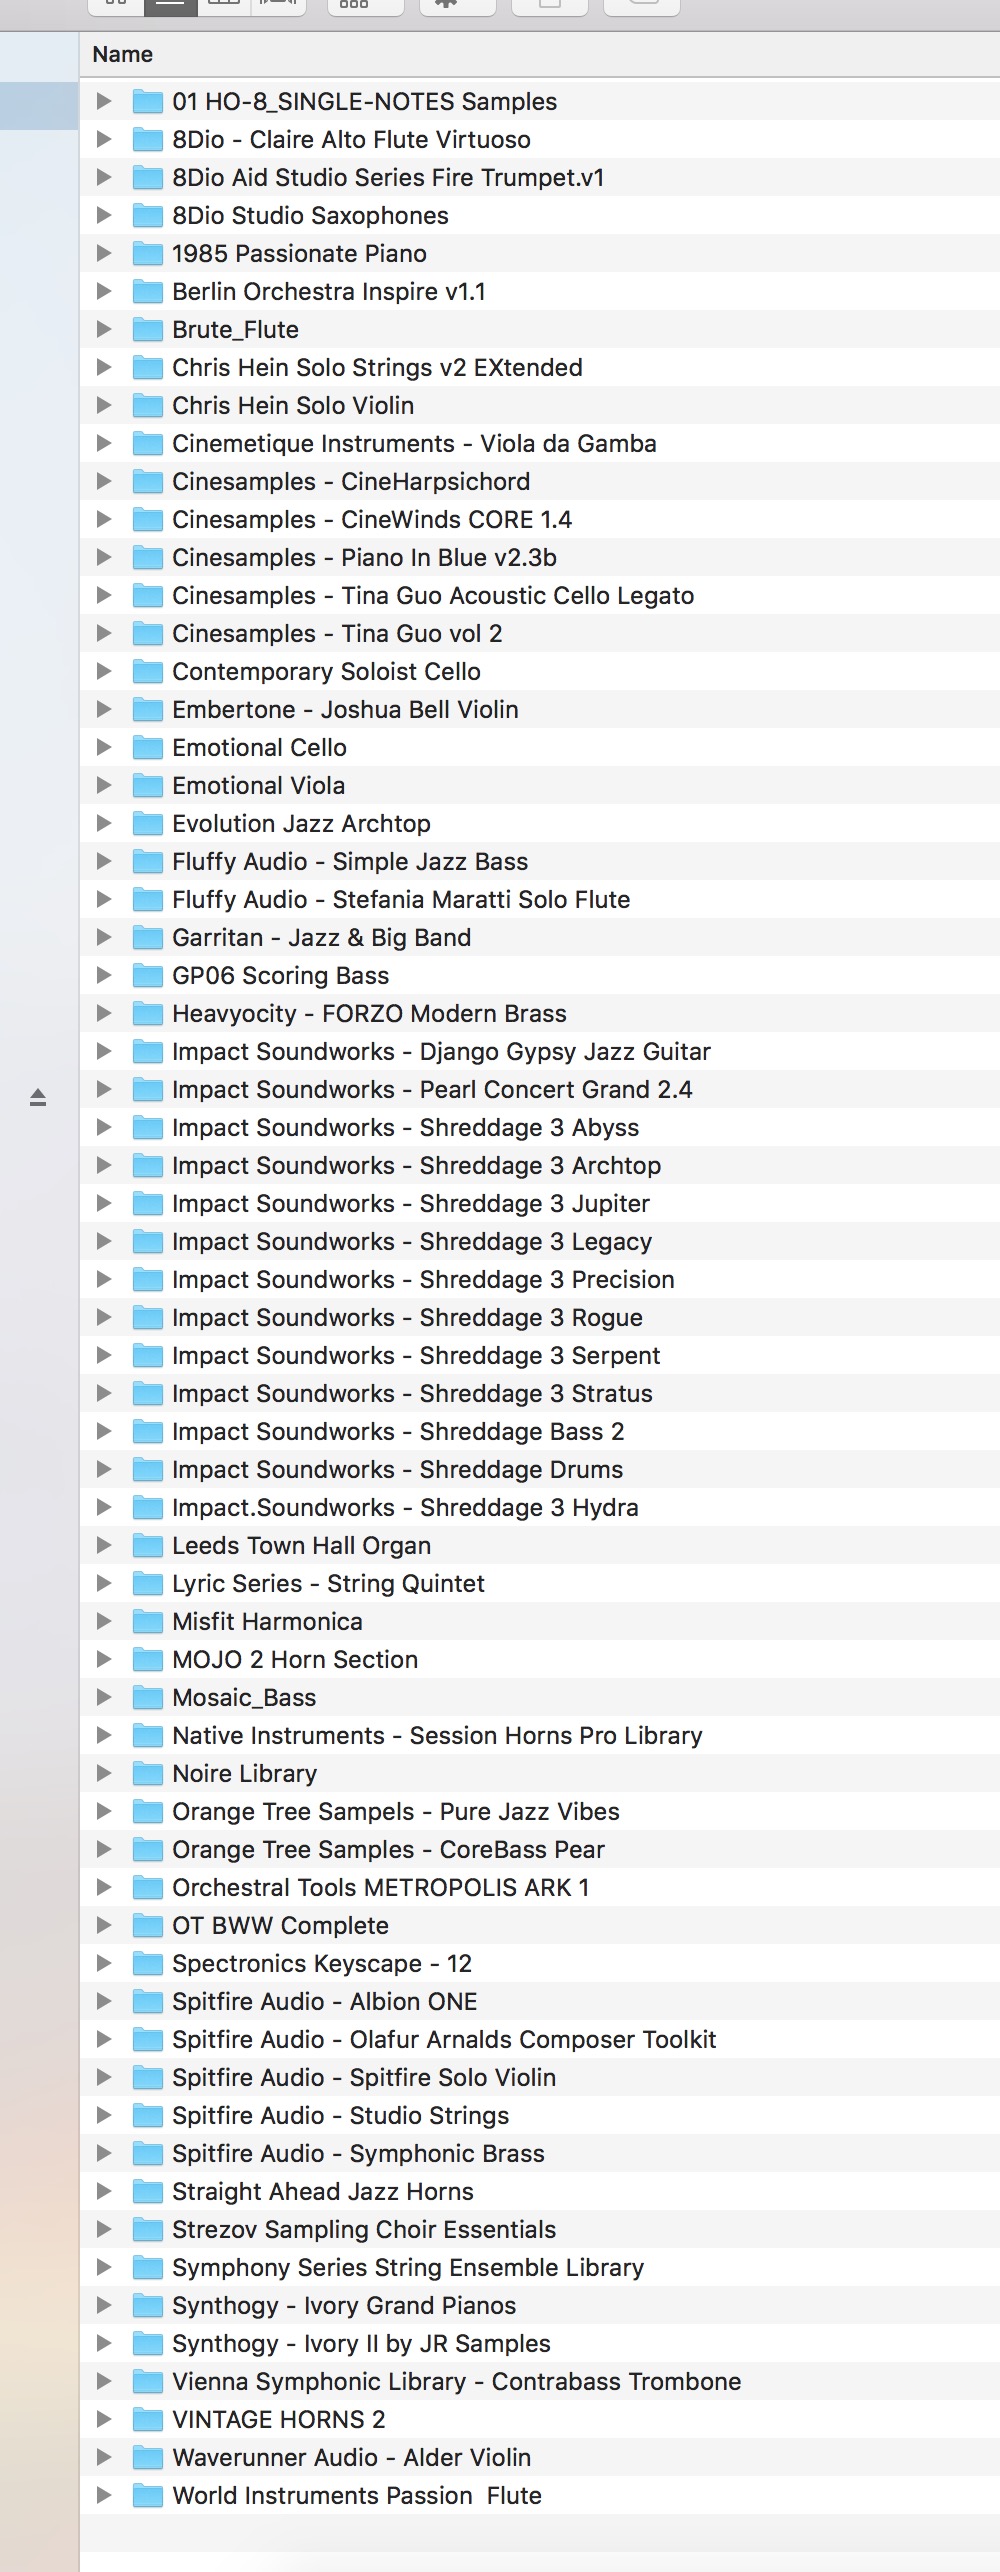The height and width of the screenshot is (2572, 1000).
Task: Click the Studio Strings folder icon
Action: [148, 2115]
